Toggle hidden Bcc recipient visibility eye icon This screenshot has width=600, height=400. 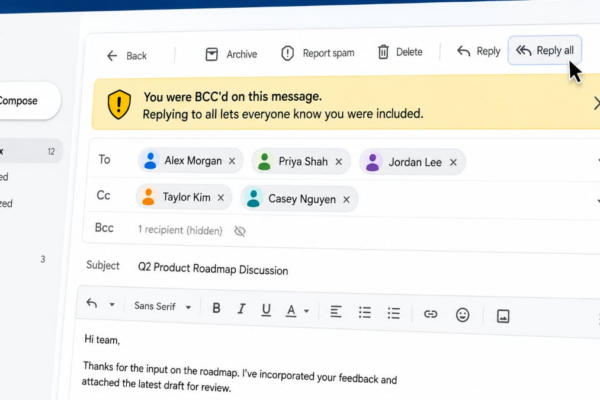tap(240, 231)
